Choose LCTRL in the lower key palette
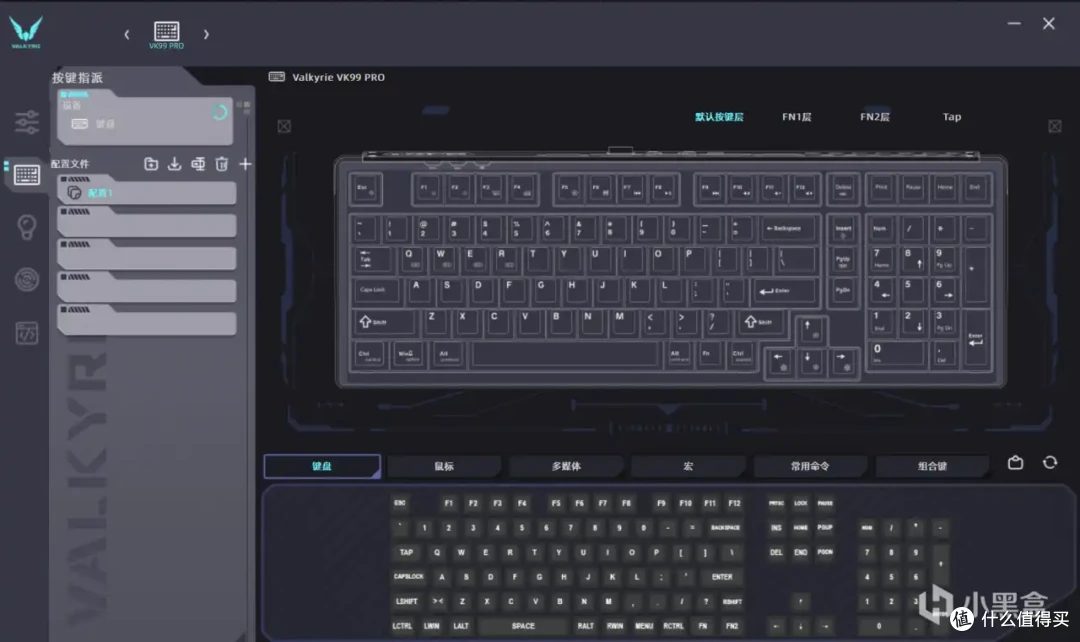 coord(402,626)
